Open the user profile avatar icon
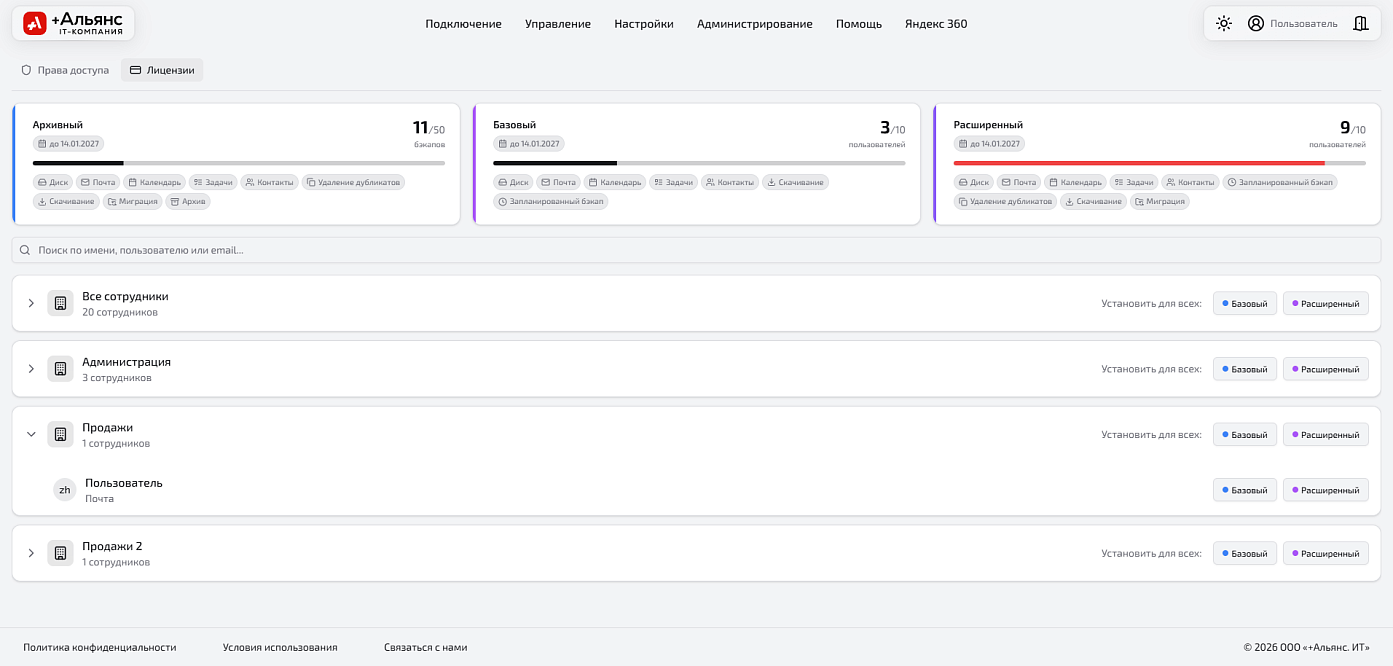1393x666 pixels. coord(1256,23)
